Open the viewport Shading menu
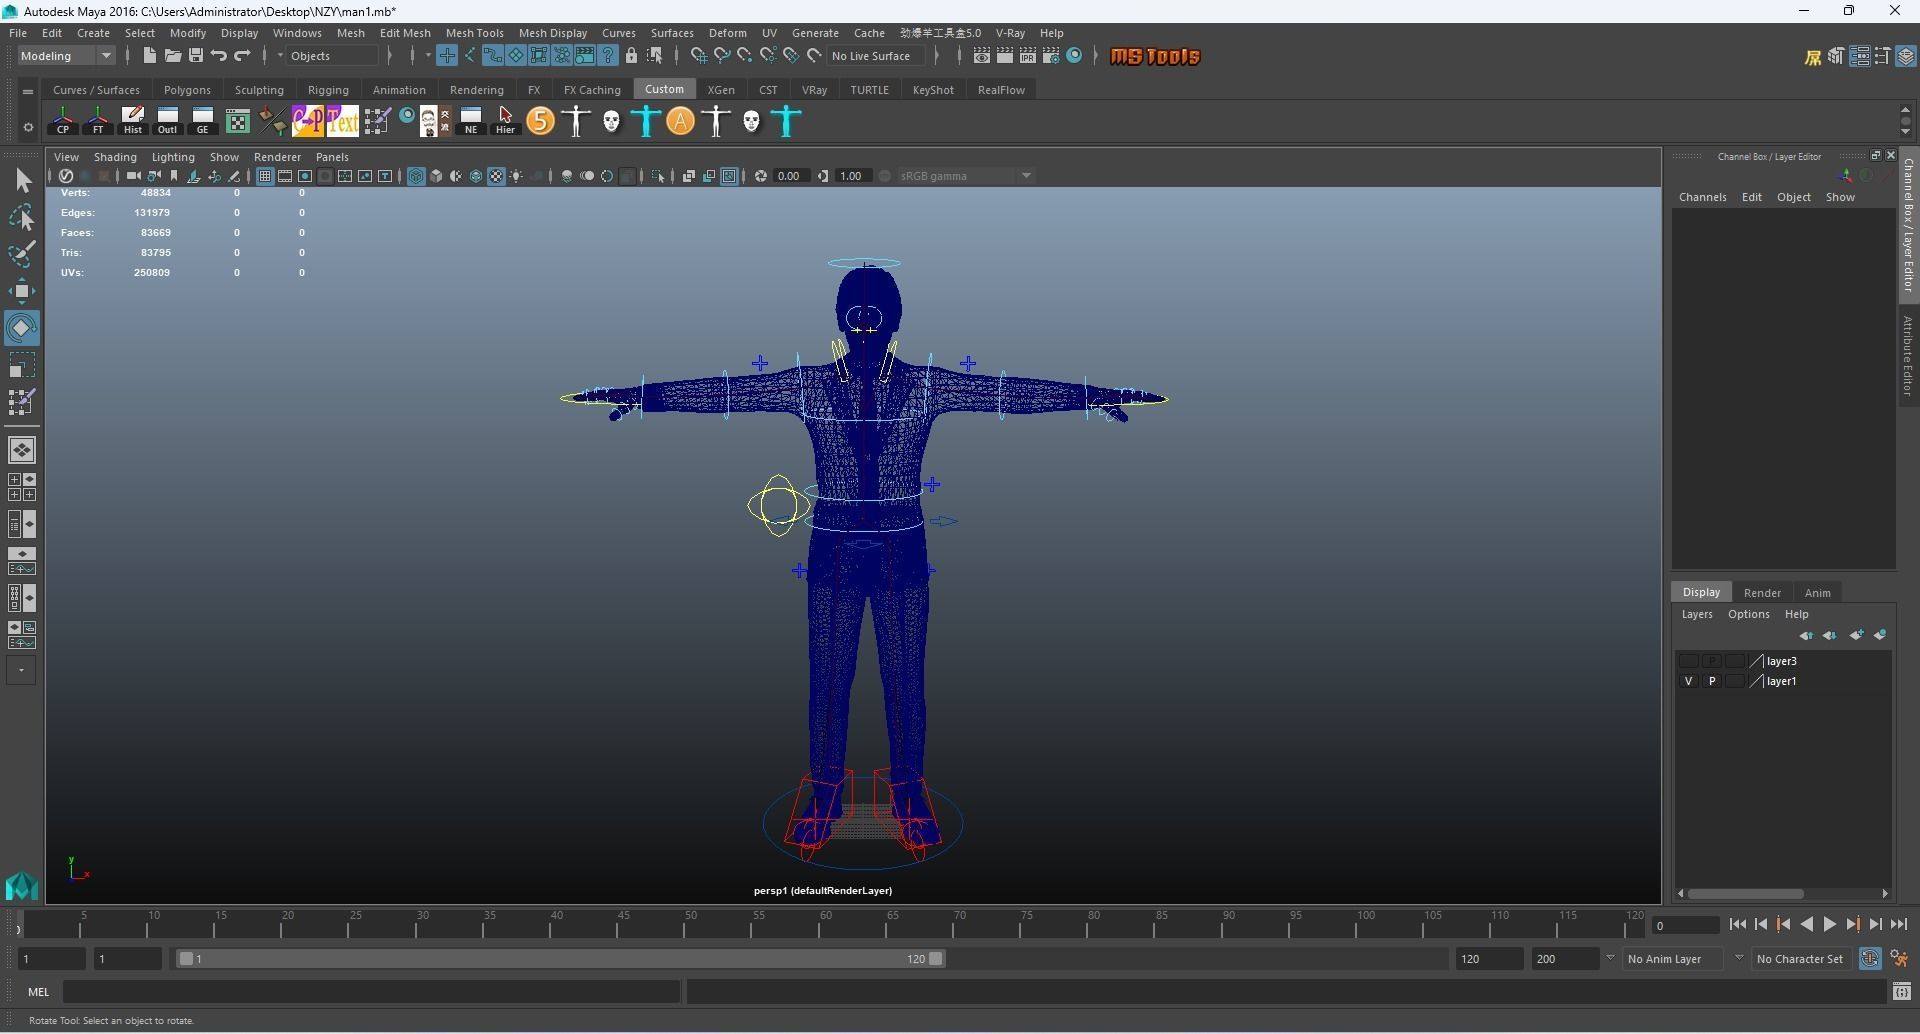 [115, 157]
